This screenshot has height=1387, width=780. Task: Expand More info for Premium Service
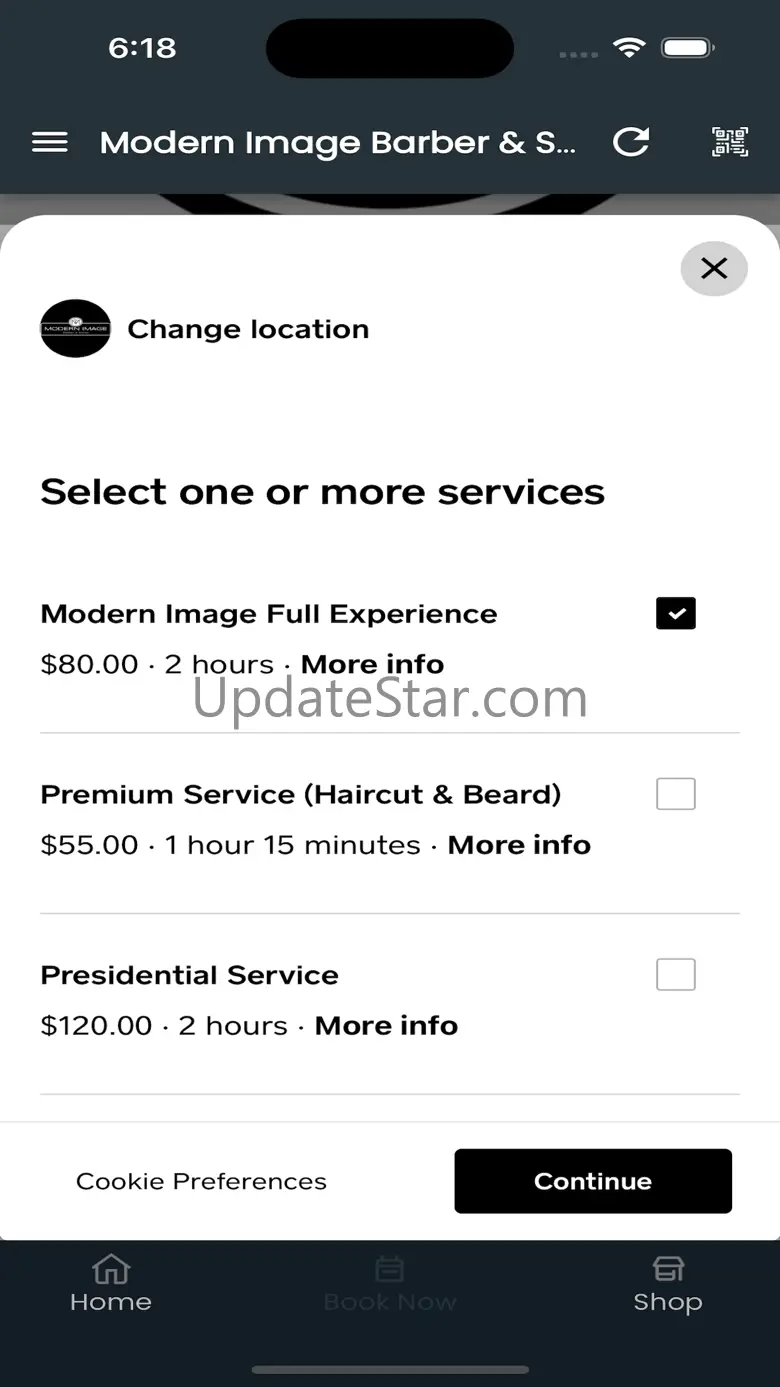tap(519, 845)
